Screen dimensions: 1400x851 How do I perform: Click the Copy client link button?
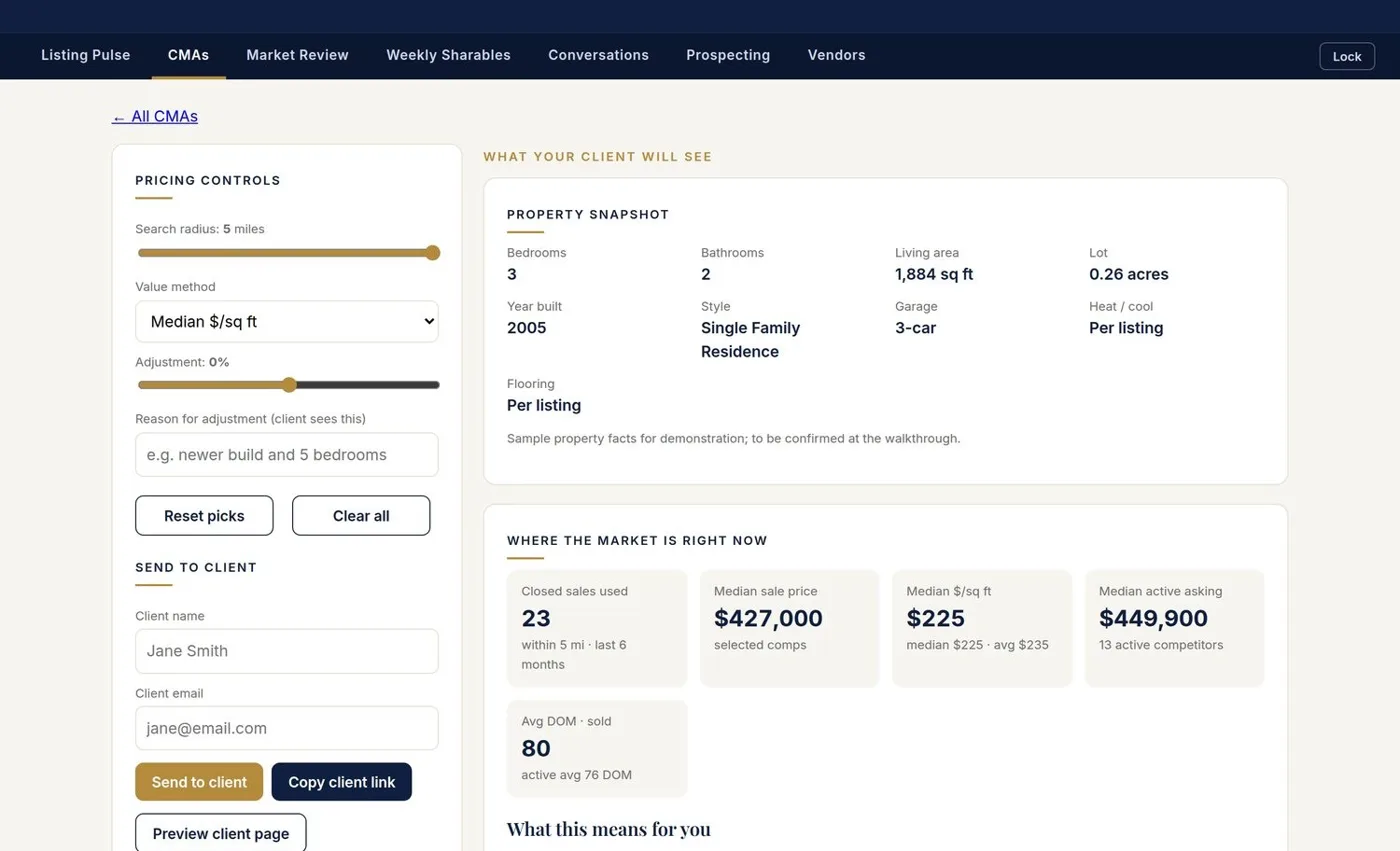coord(342,782)
